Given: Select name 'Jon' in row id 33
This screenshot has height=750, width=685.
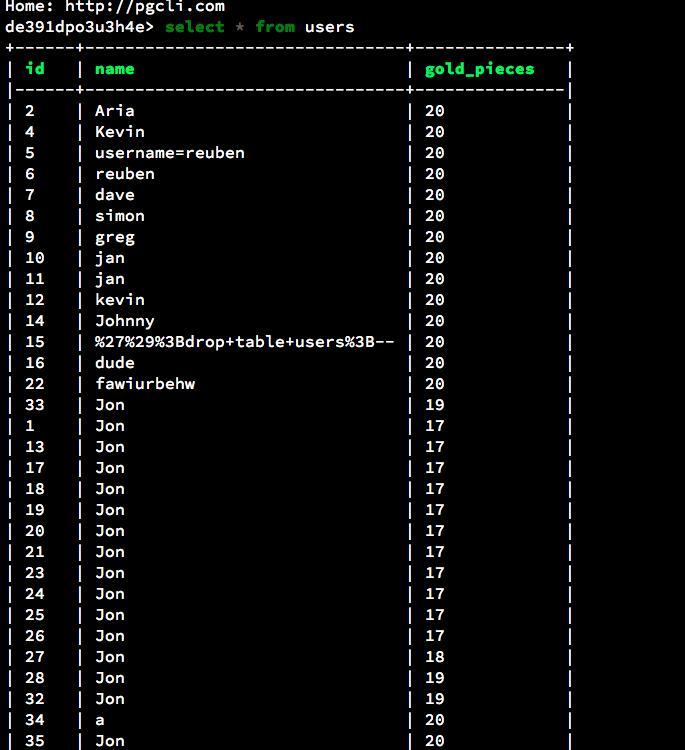Looking at the screenshot, I should (110, 405).
